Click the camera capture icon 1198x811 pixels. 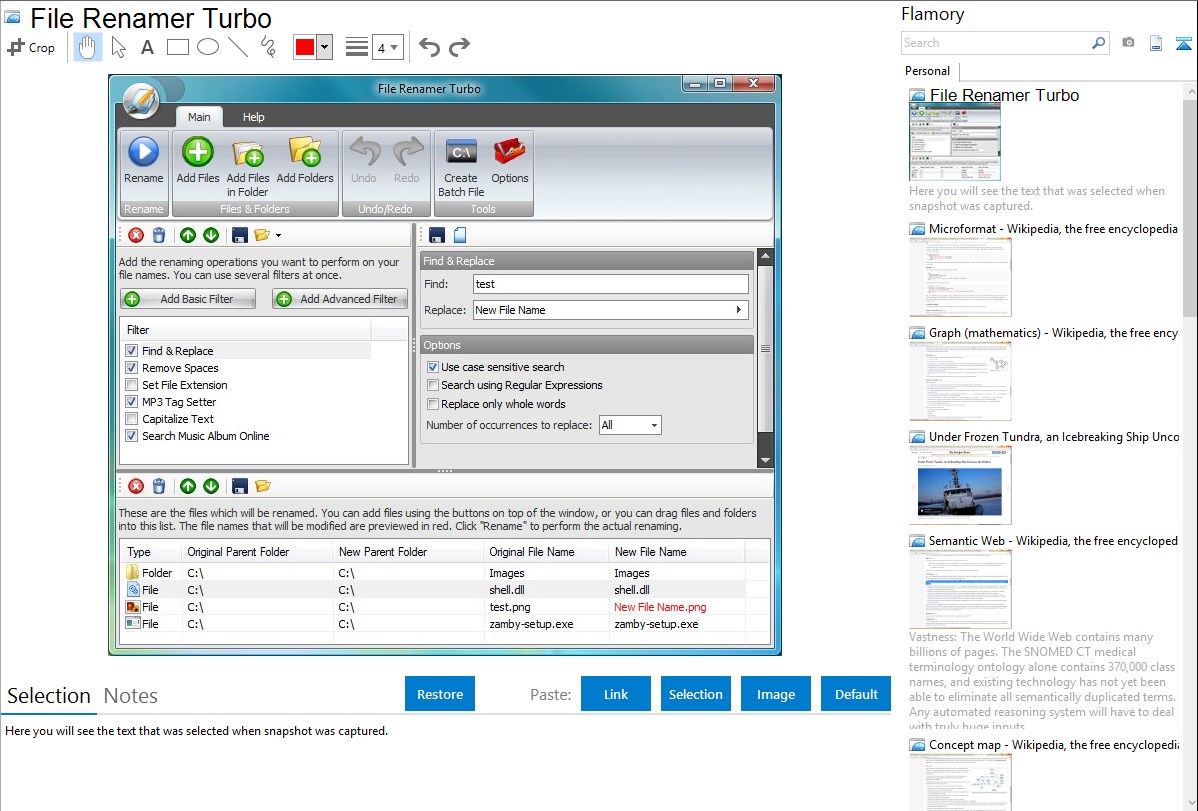point(1128,43)
